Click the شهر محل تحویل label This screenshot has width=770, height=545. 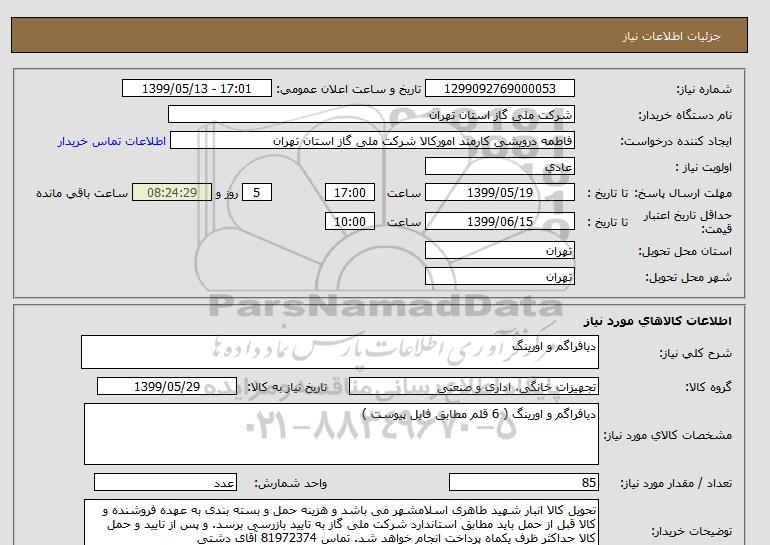click(x=688, y=277)
